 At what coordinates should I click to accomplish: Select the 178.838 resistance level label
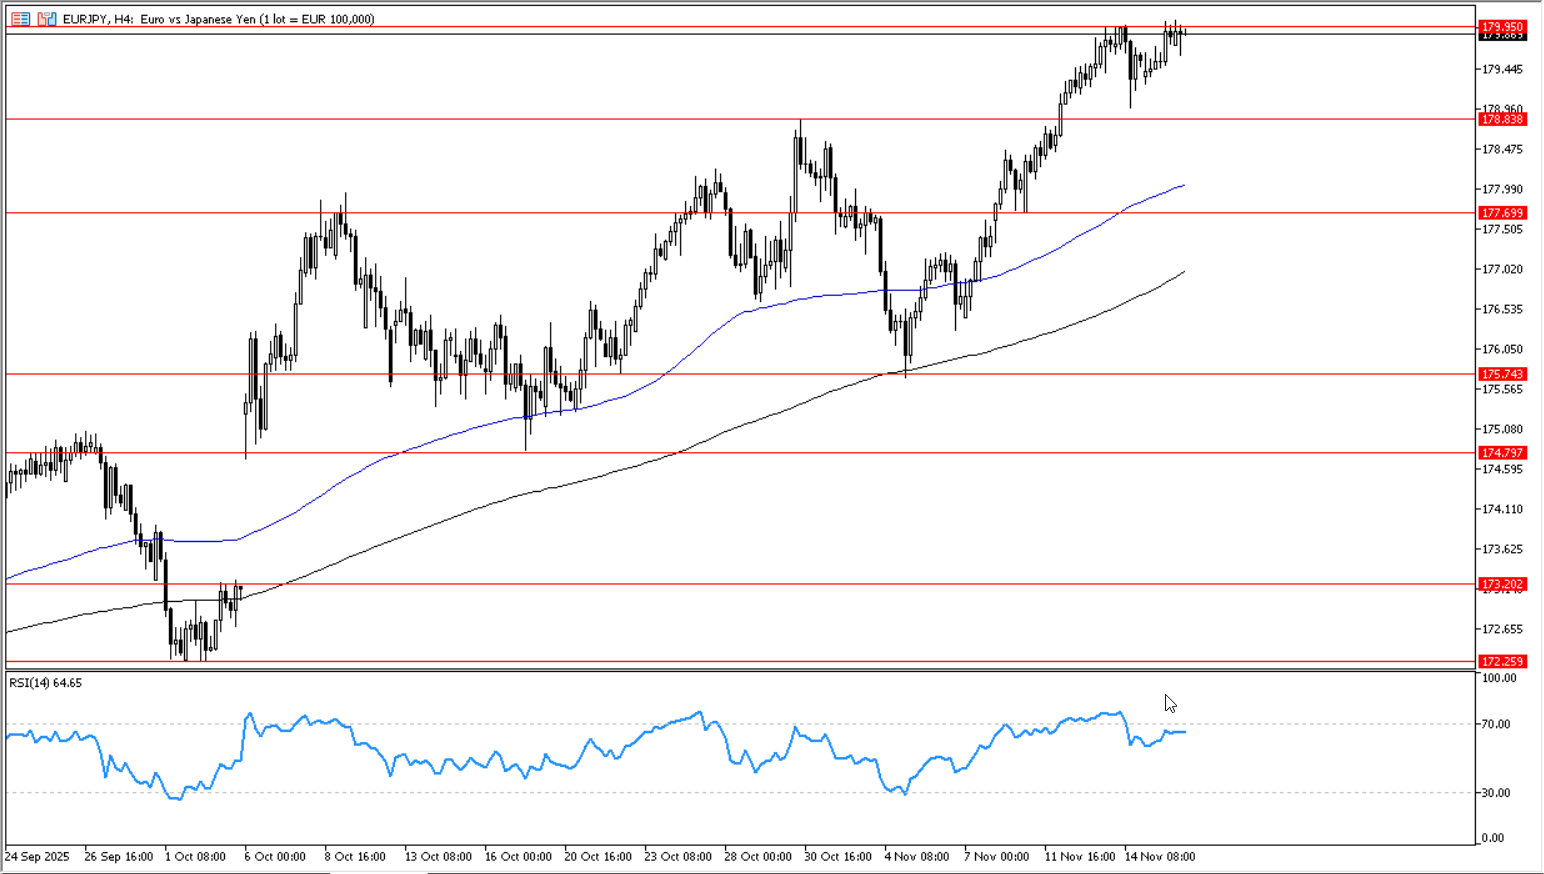(1502, 119)
